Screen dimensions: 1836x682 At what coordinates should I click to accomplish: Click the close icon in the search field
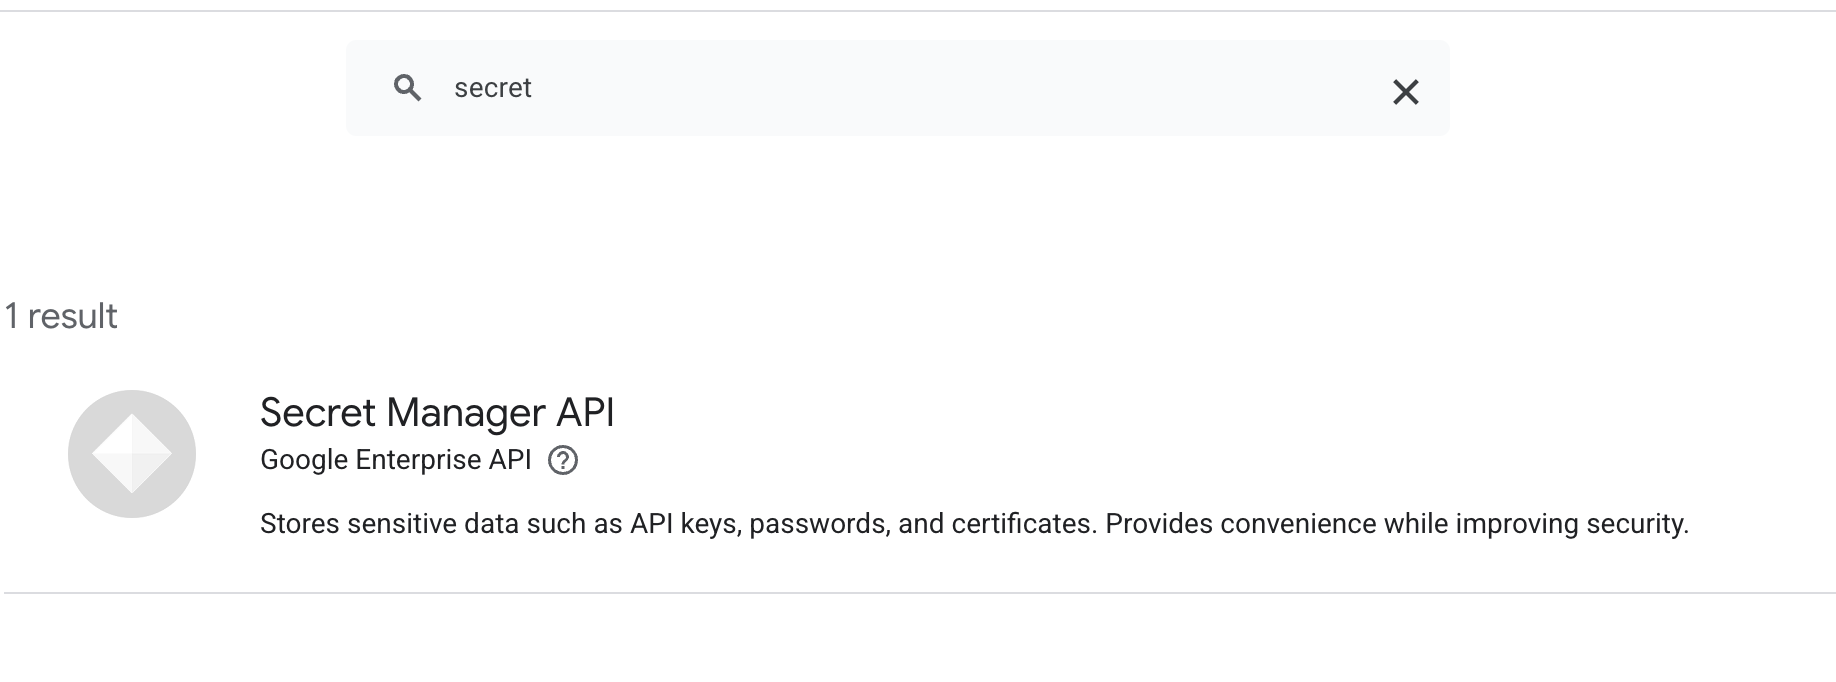1406,92
